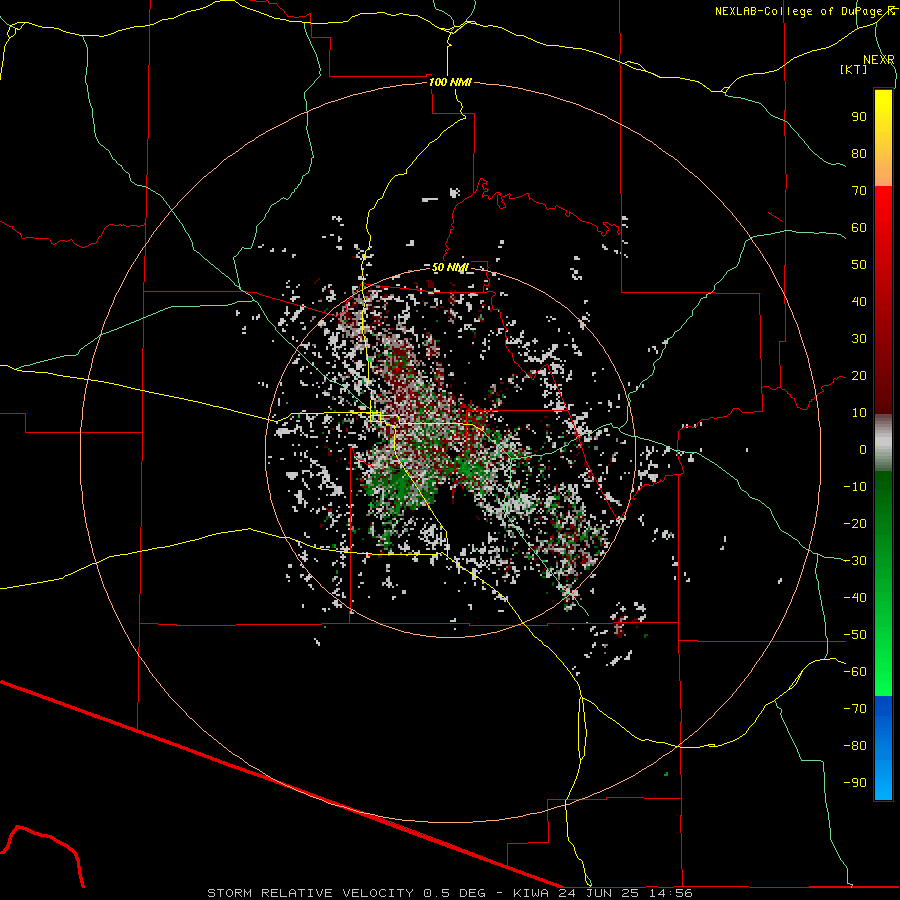This screenshot has height=900, width=900.
Task: Click the positive 30 value on the velocity scale
Action: coord(859,339)
